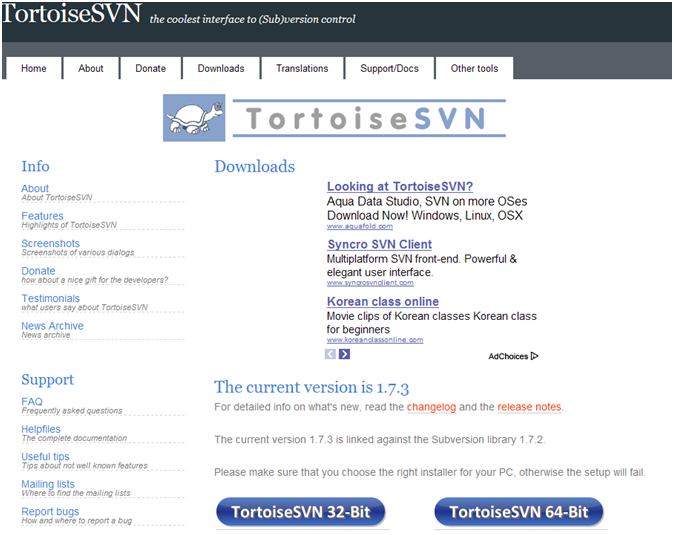Click 'Where to find the mailing lists' text
This screenshot has height=535, width=674.
tap(76, 493)
